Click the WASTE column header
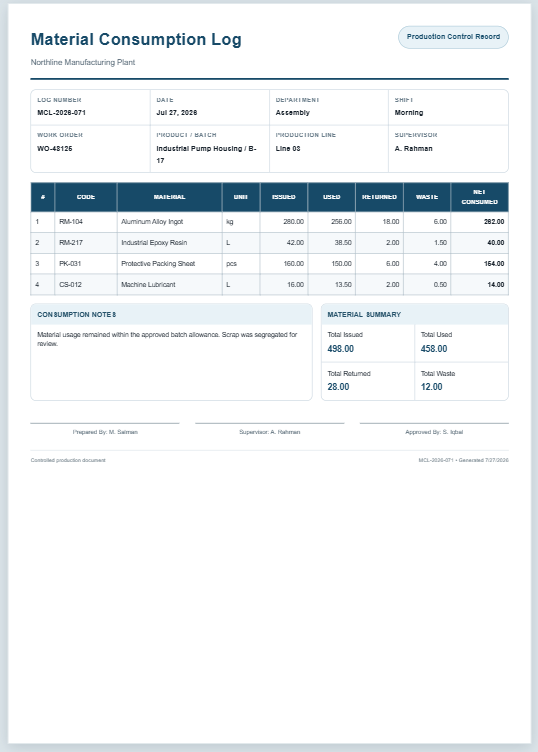 (427, 197)
